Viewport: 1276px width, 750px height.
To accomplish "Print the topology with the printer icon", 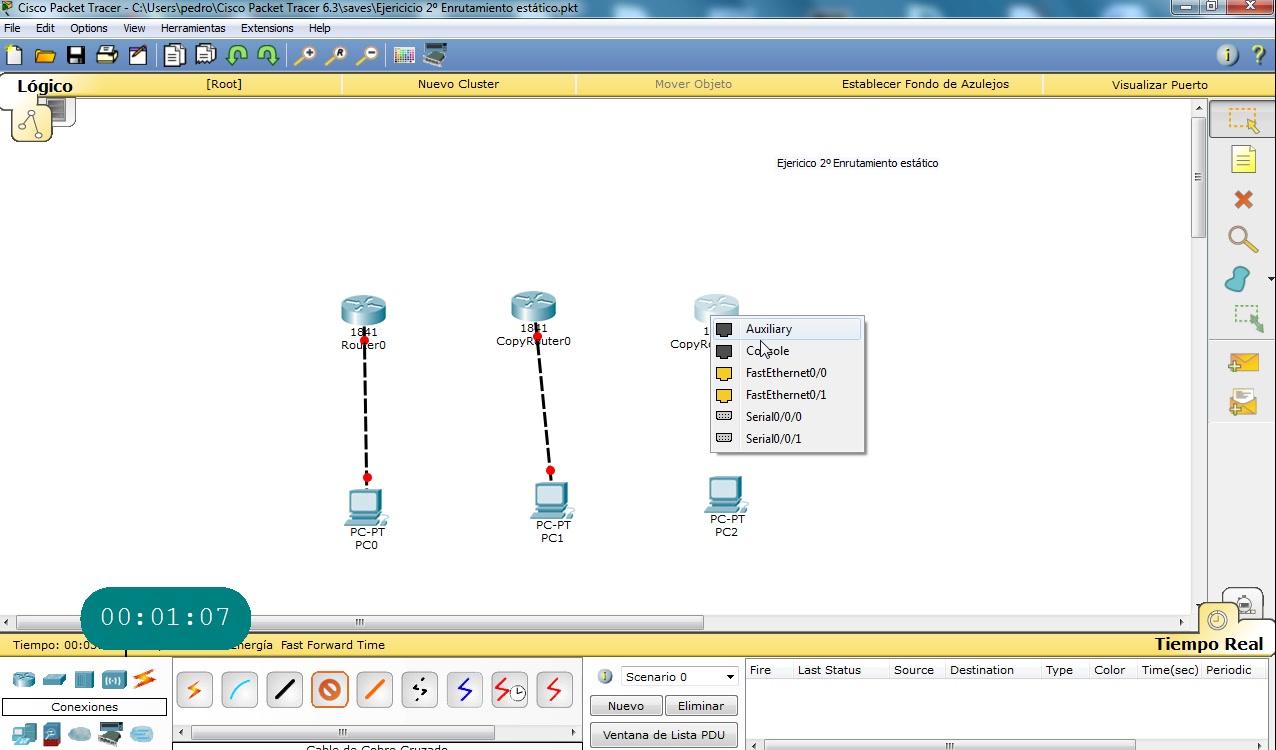I will click(107, 55).
